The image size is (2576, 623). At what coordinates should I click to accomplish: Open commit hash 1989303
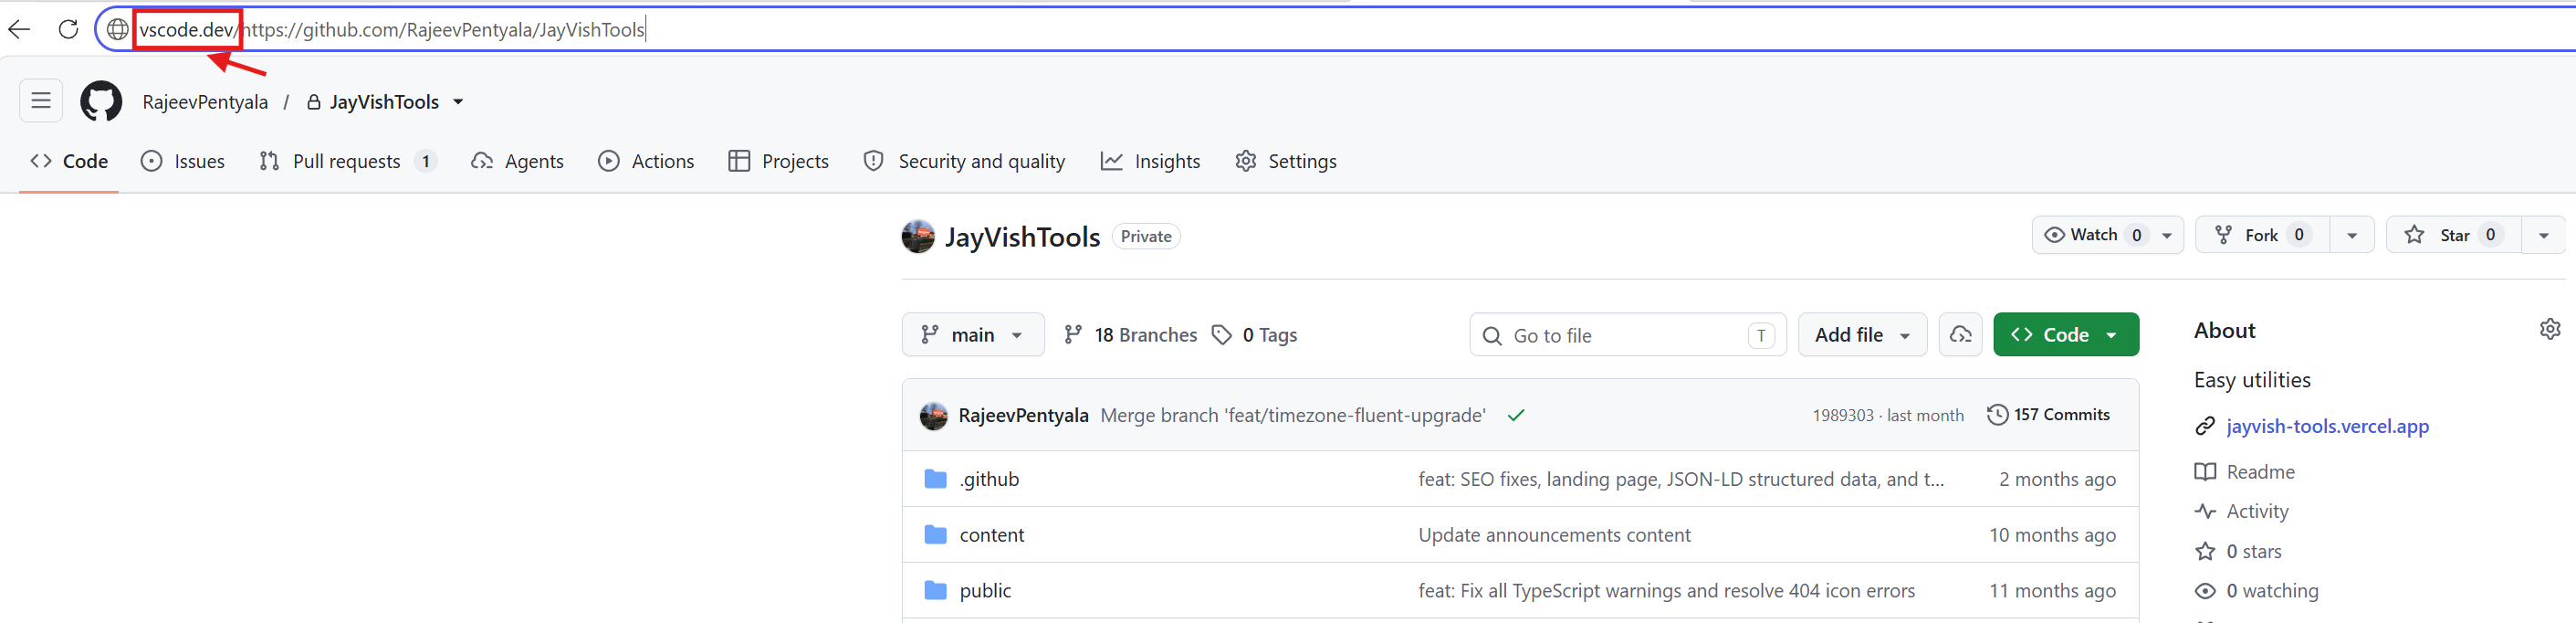[x=1843, y=415]
